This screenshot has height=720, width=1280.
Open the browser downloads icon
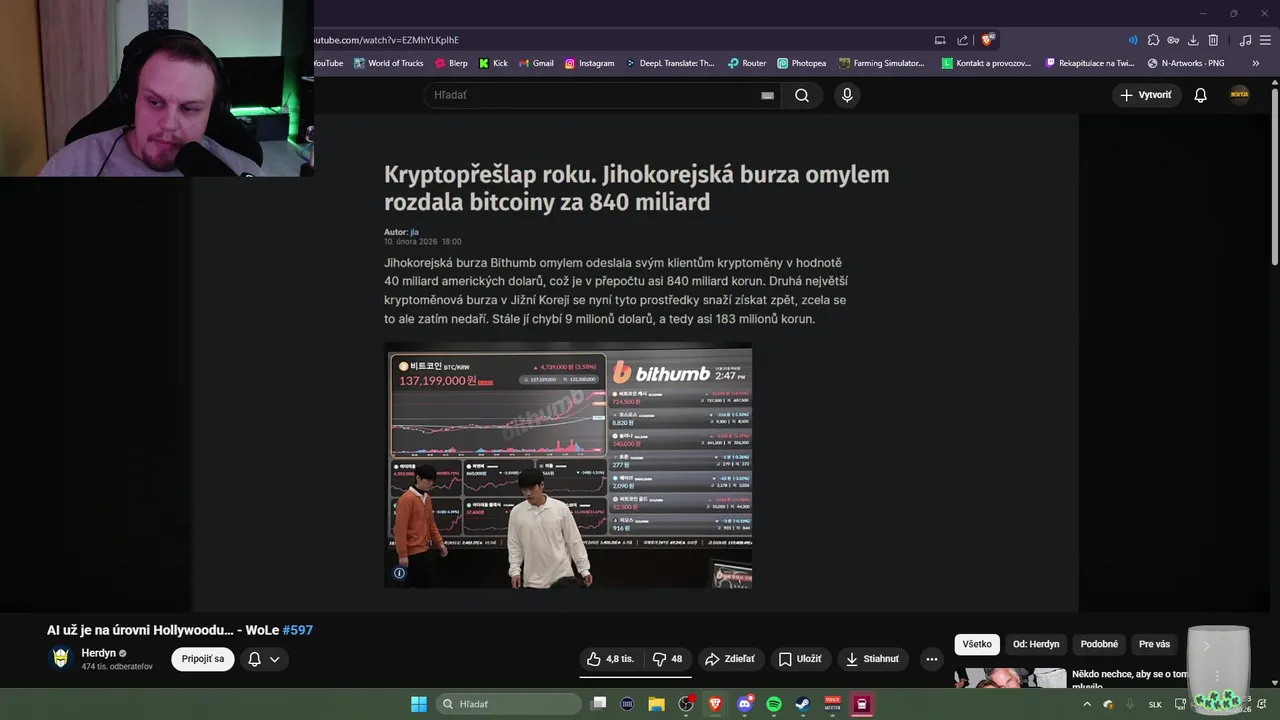[x=1193, y=40]
